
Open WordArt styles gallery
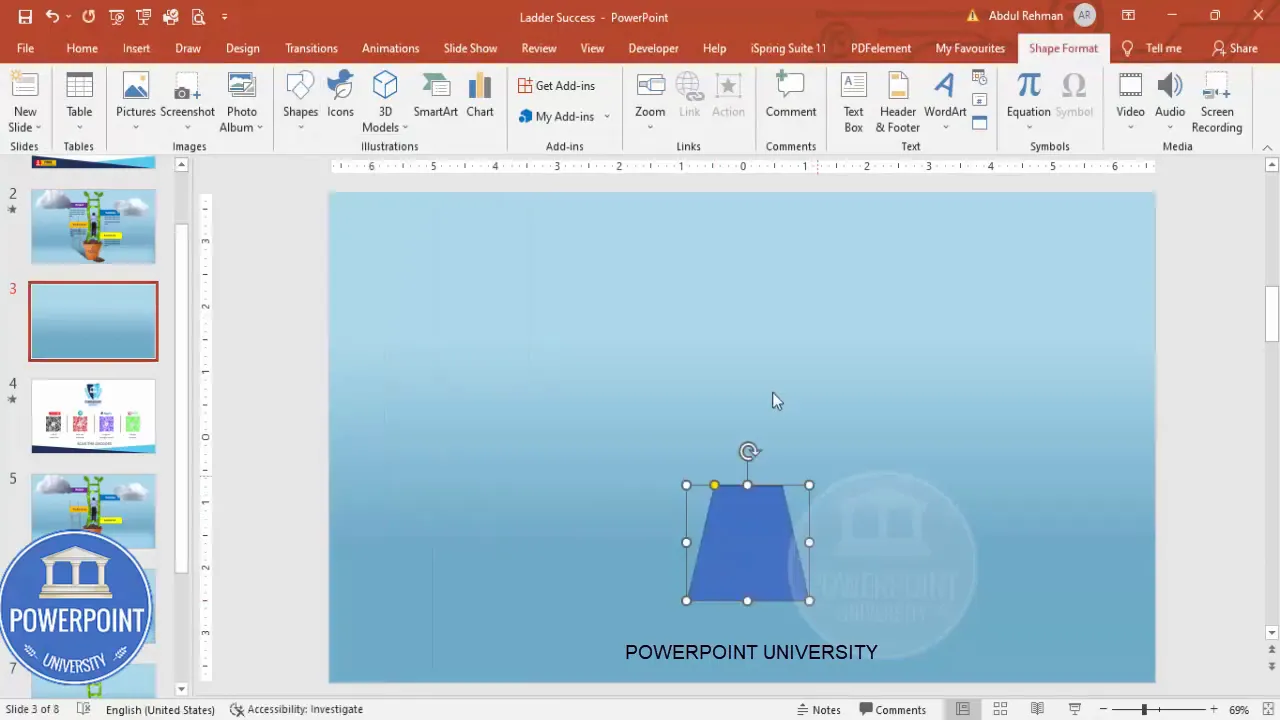[945, 102]
